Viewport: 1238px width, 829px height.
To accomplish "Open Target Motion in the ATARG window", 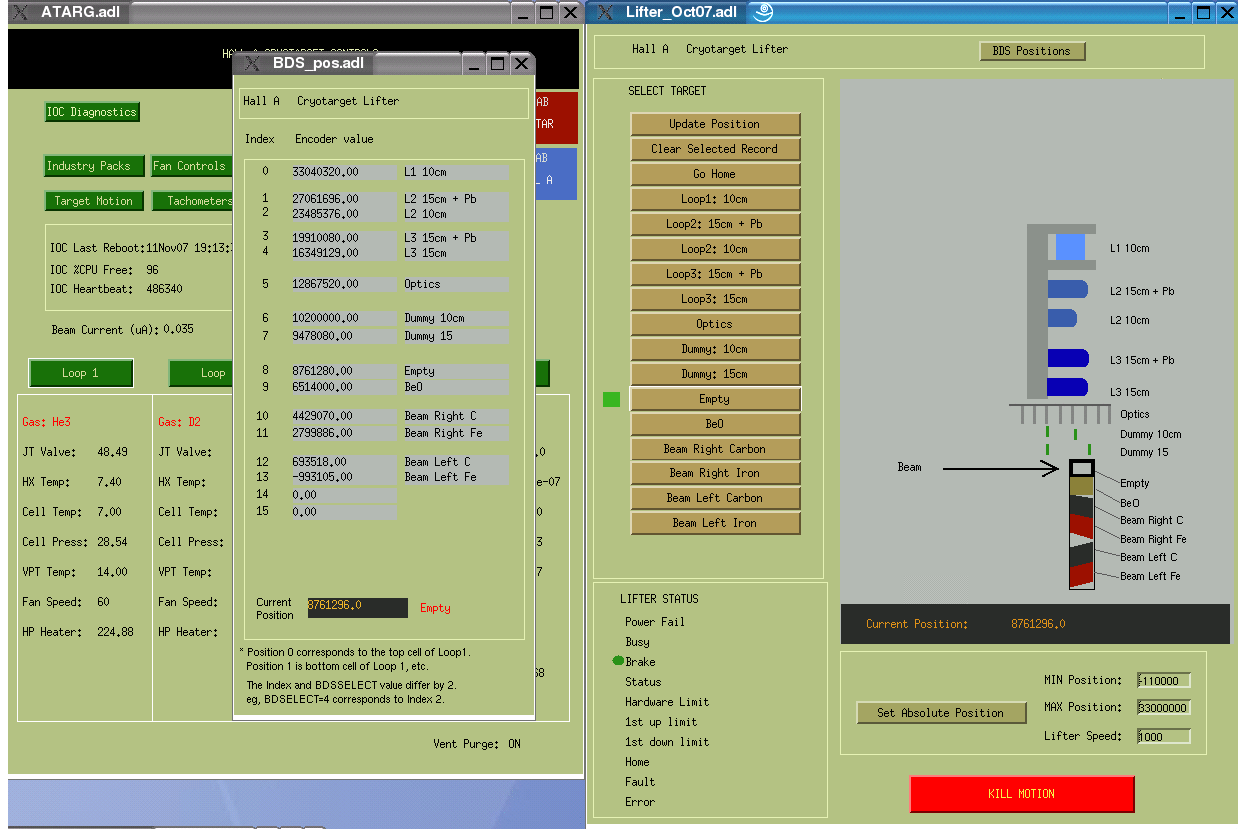I will click(x=94, y=201).
